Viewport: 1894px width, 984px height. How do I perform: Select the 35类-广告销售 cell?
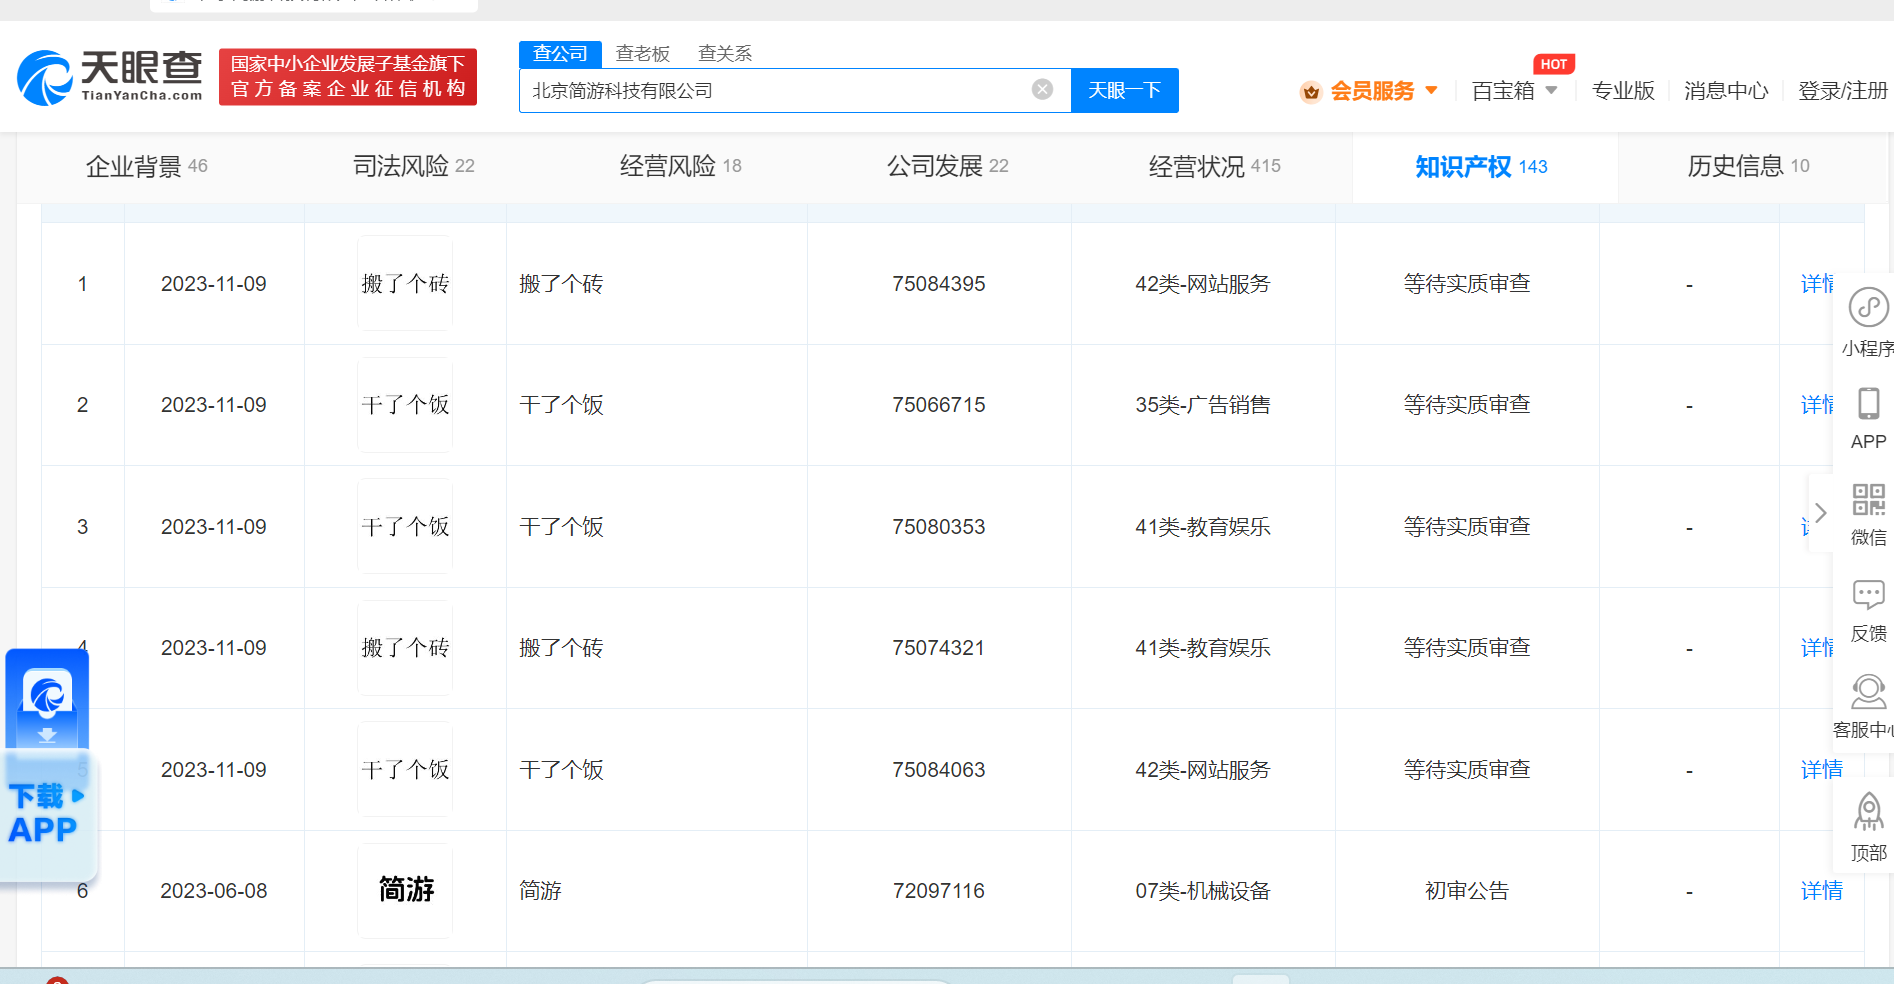(x=1203, y=405)
